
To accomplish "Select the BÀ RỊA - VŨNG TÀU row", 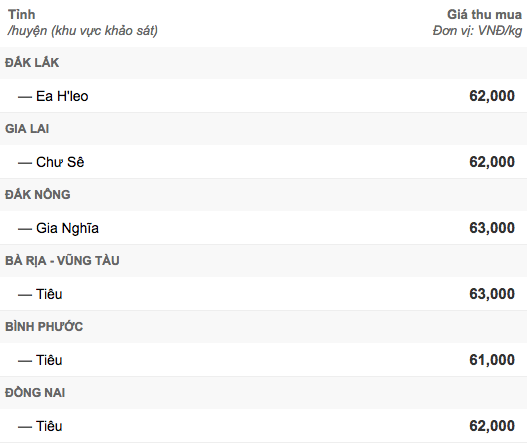I will coord(264,260).
